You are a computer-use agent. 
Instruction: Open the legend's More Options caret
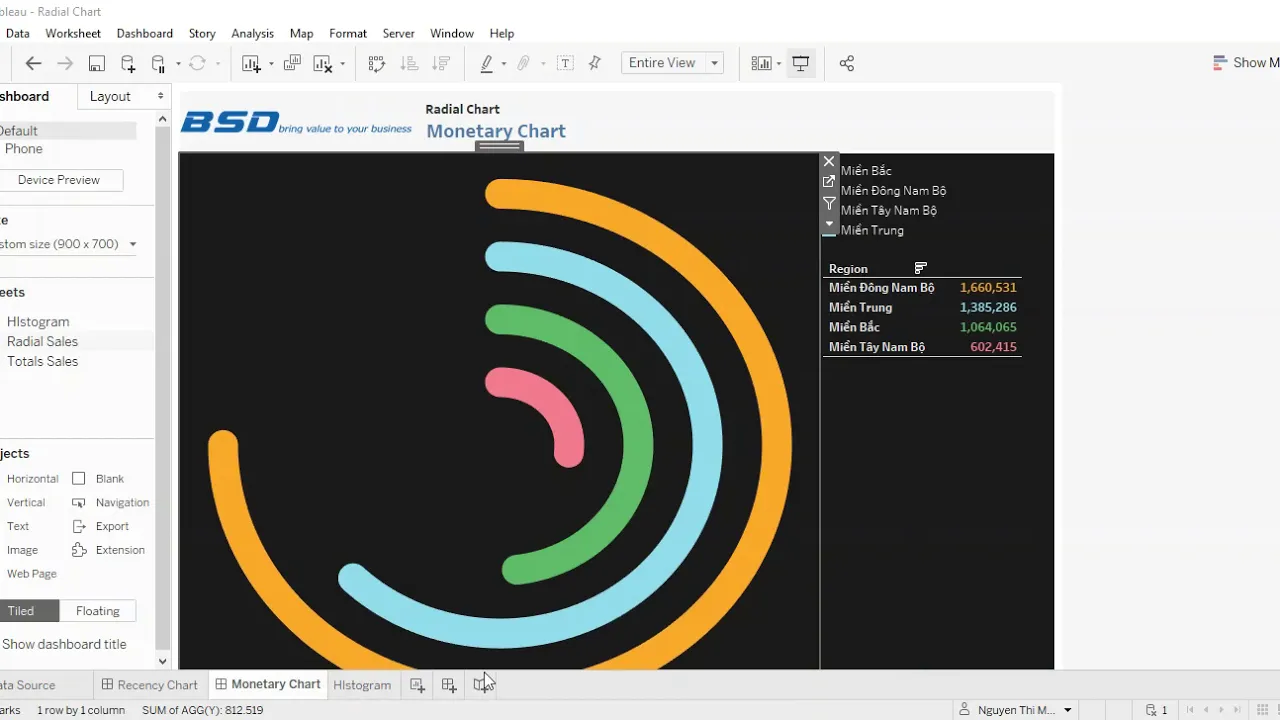point(829,224)
